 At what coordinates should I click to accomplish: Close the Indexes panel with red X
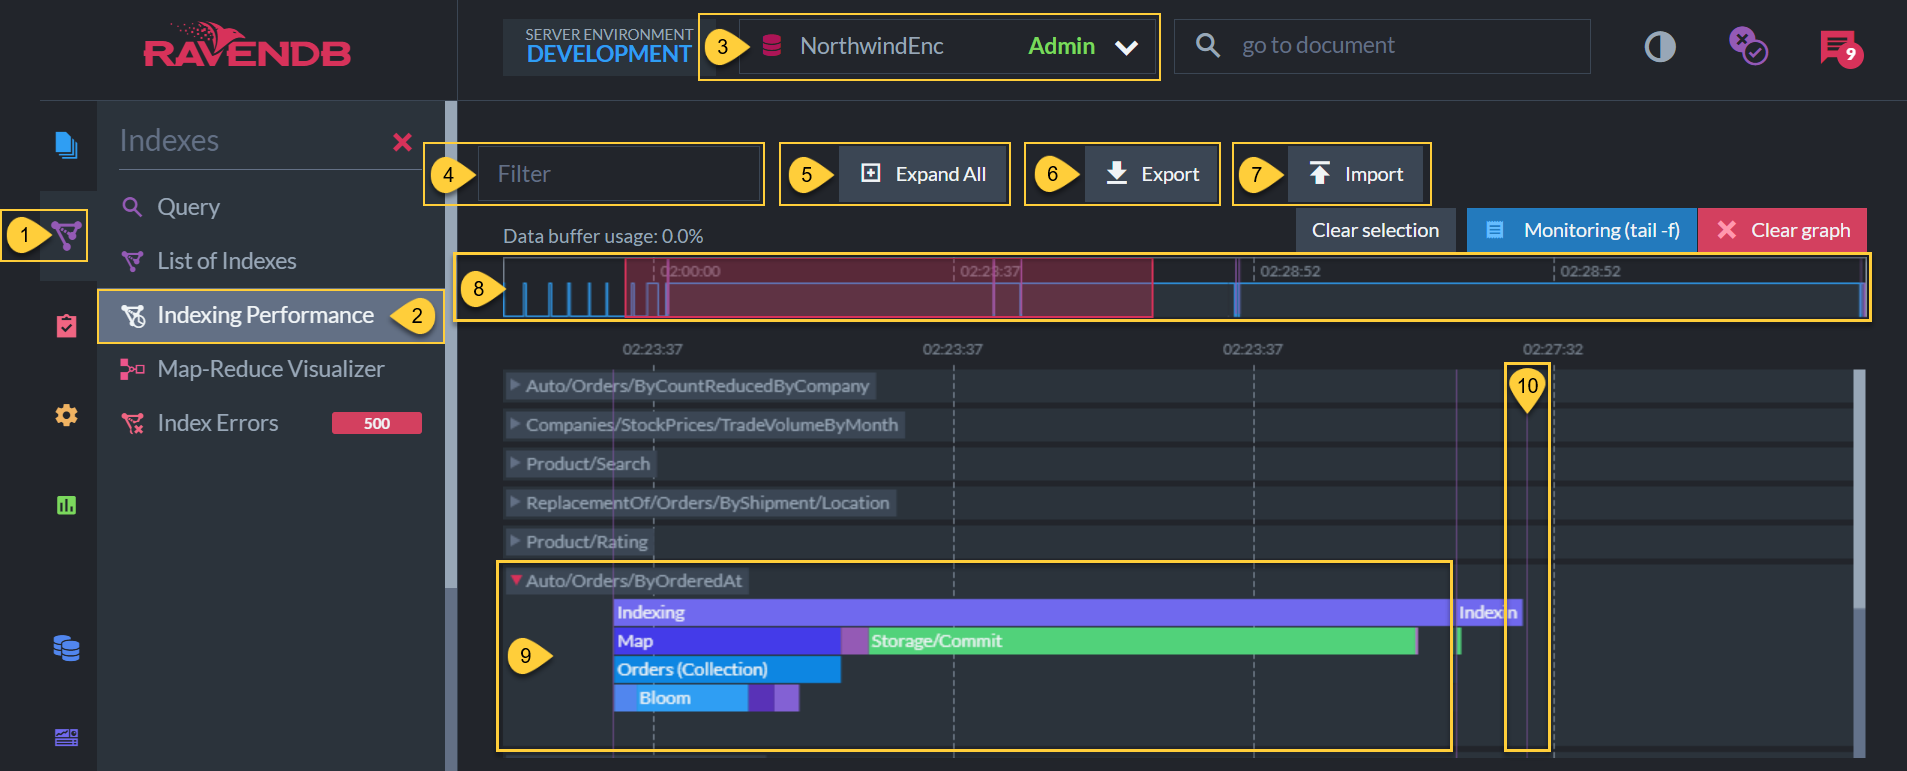pyautogui.click(x=402, y=142)
